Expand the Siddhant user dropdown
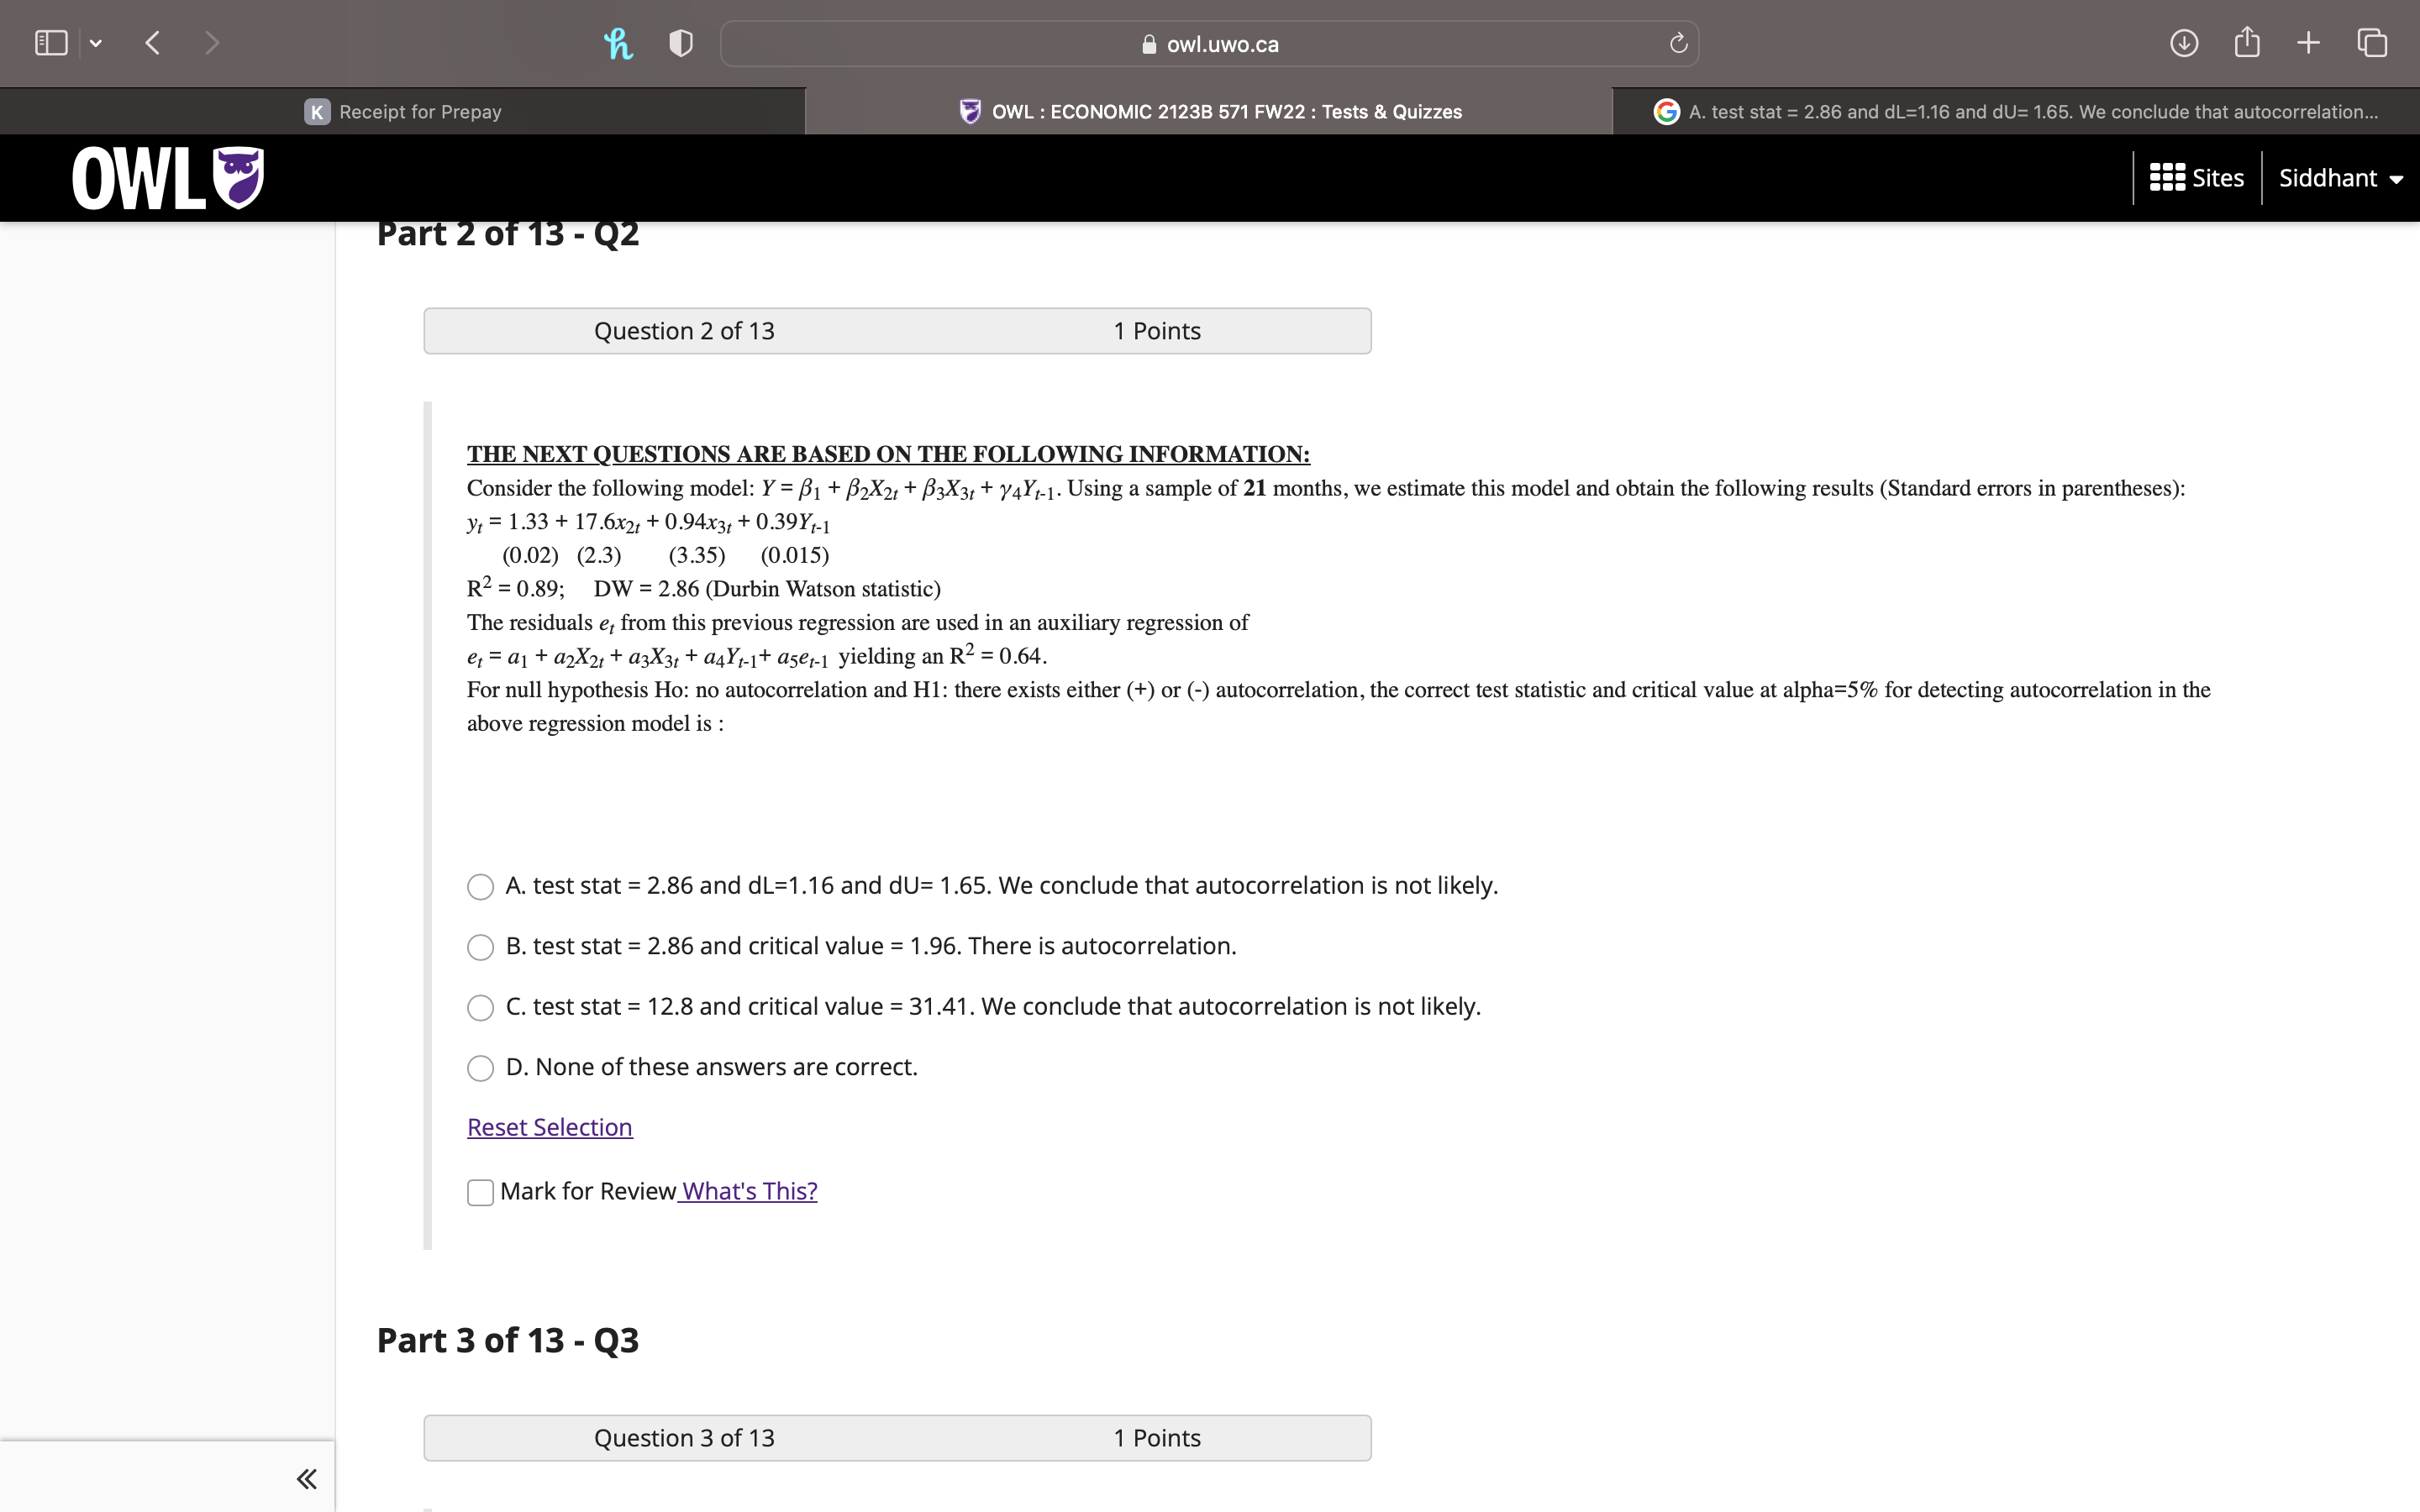This screenshot has height=1512, width=2420. click(2340, 178)
